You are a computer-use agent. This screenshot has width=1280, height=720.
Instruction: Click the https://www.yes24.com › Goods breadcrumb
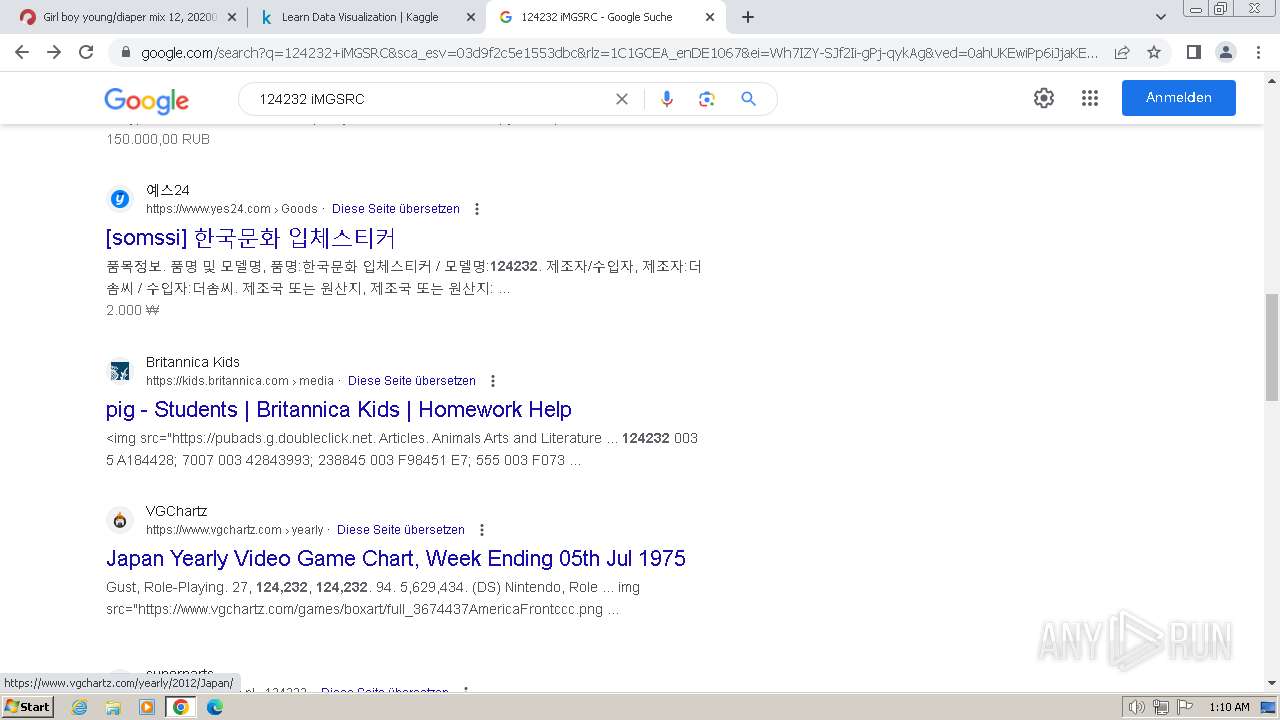(232, 209)
